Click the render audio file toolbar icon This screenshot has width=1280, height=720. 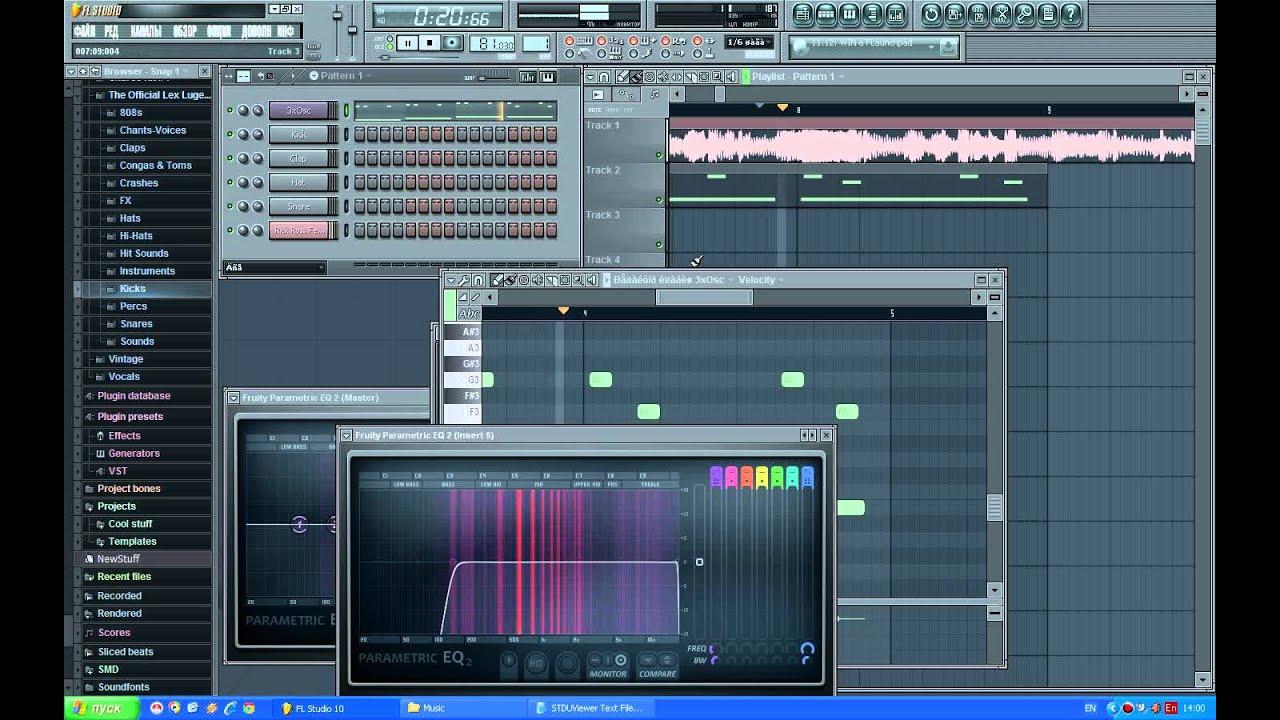[978, 14]
